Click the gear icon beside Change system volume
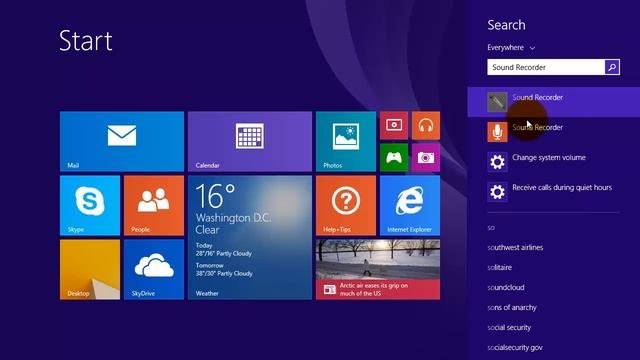Viewport: 640px width, 360px height. click(x=497, y=162)
